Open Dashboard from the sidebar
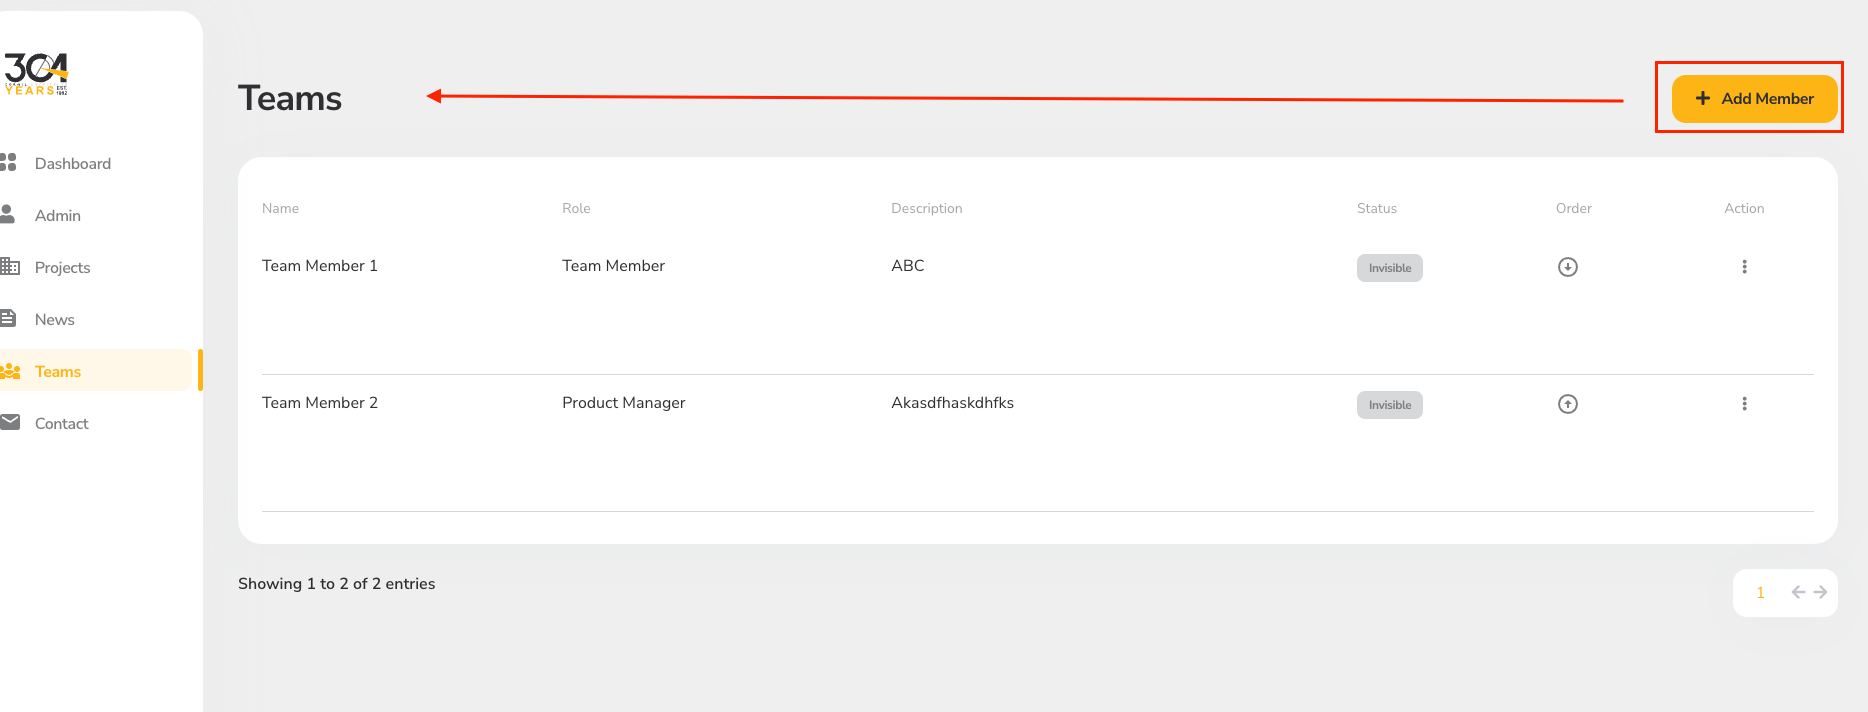 pos(72,163)
